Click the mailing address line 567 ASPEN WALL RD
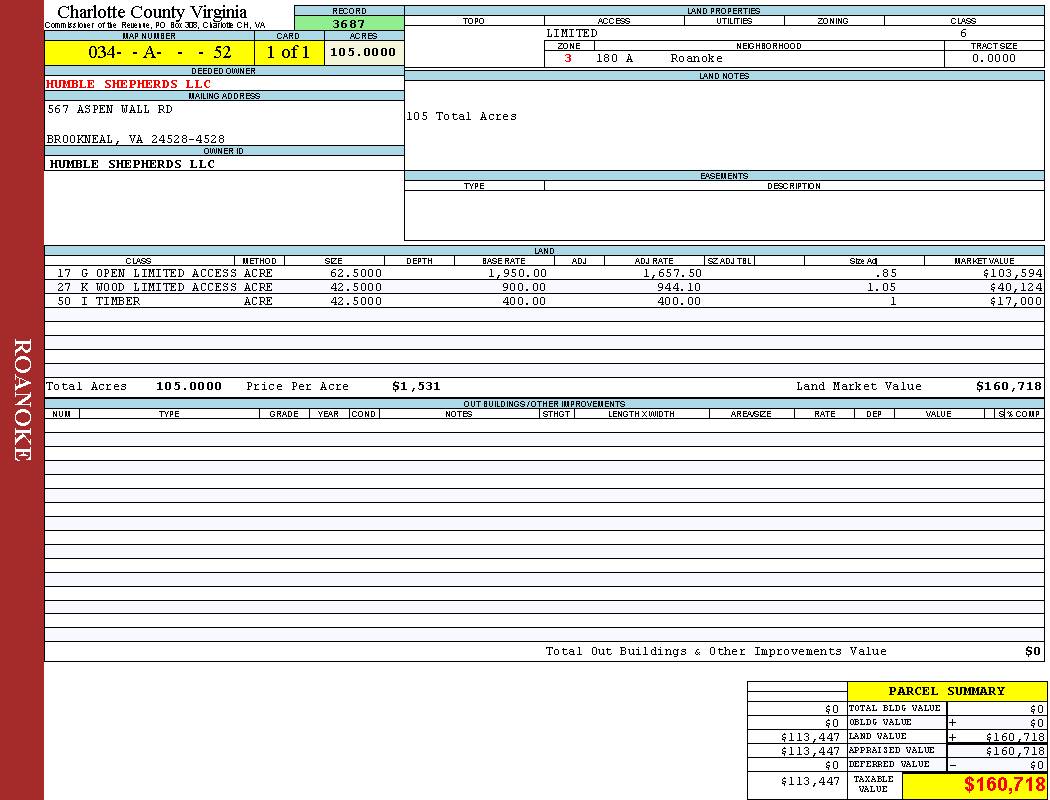Viewport: 1050px width, 800px height. (110, 109)
